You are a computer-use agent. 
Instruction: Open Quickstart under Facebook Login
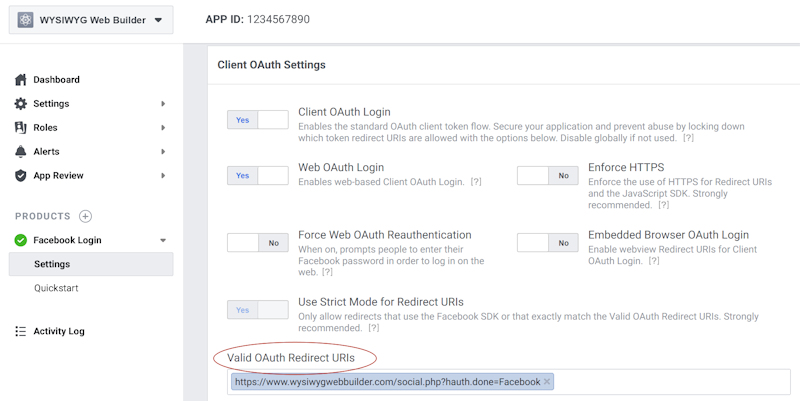click(x=56, y=288)
